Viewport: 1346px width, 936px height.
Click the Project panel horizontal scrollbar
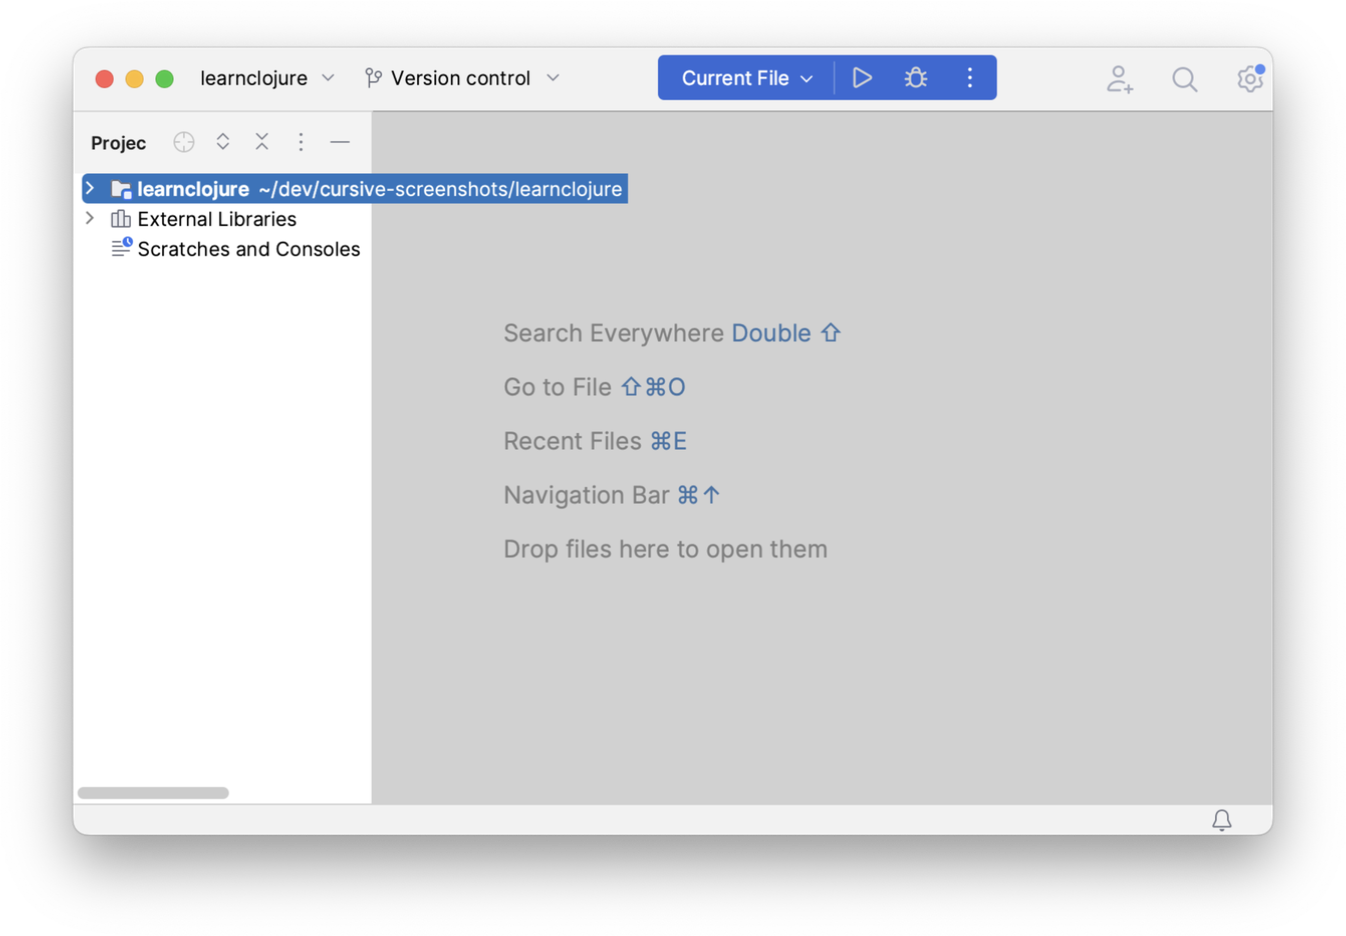pos(153,793)
